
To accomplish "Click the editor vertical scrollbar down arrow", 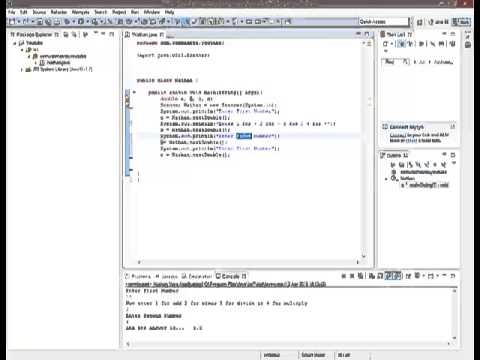I will coord(364,256).
